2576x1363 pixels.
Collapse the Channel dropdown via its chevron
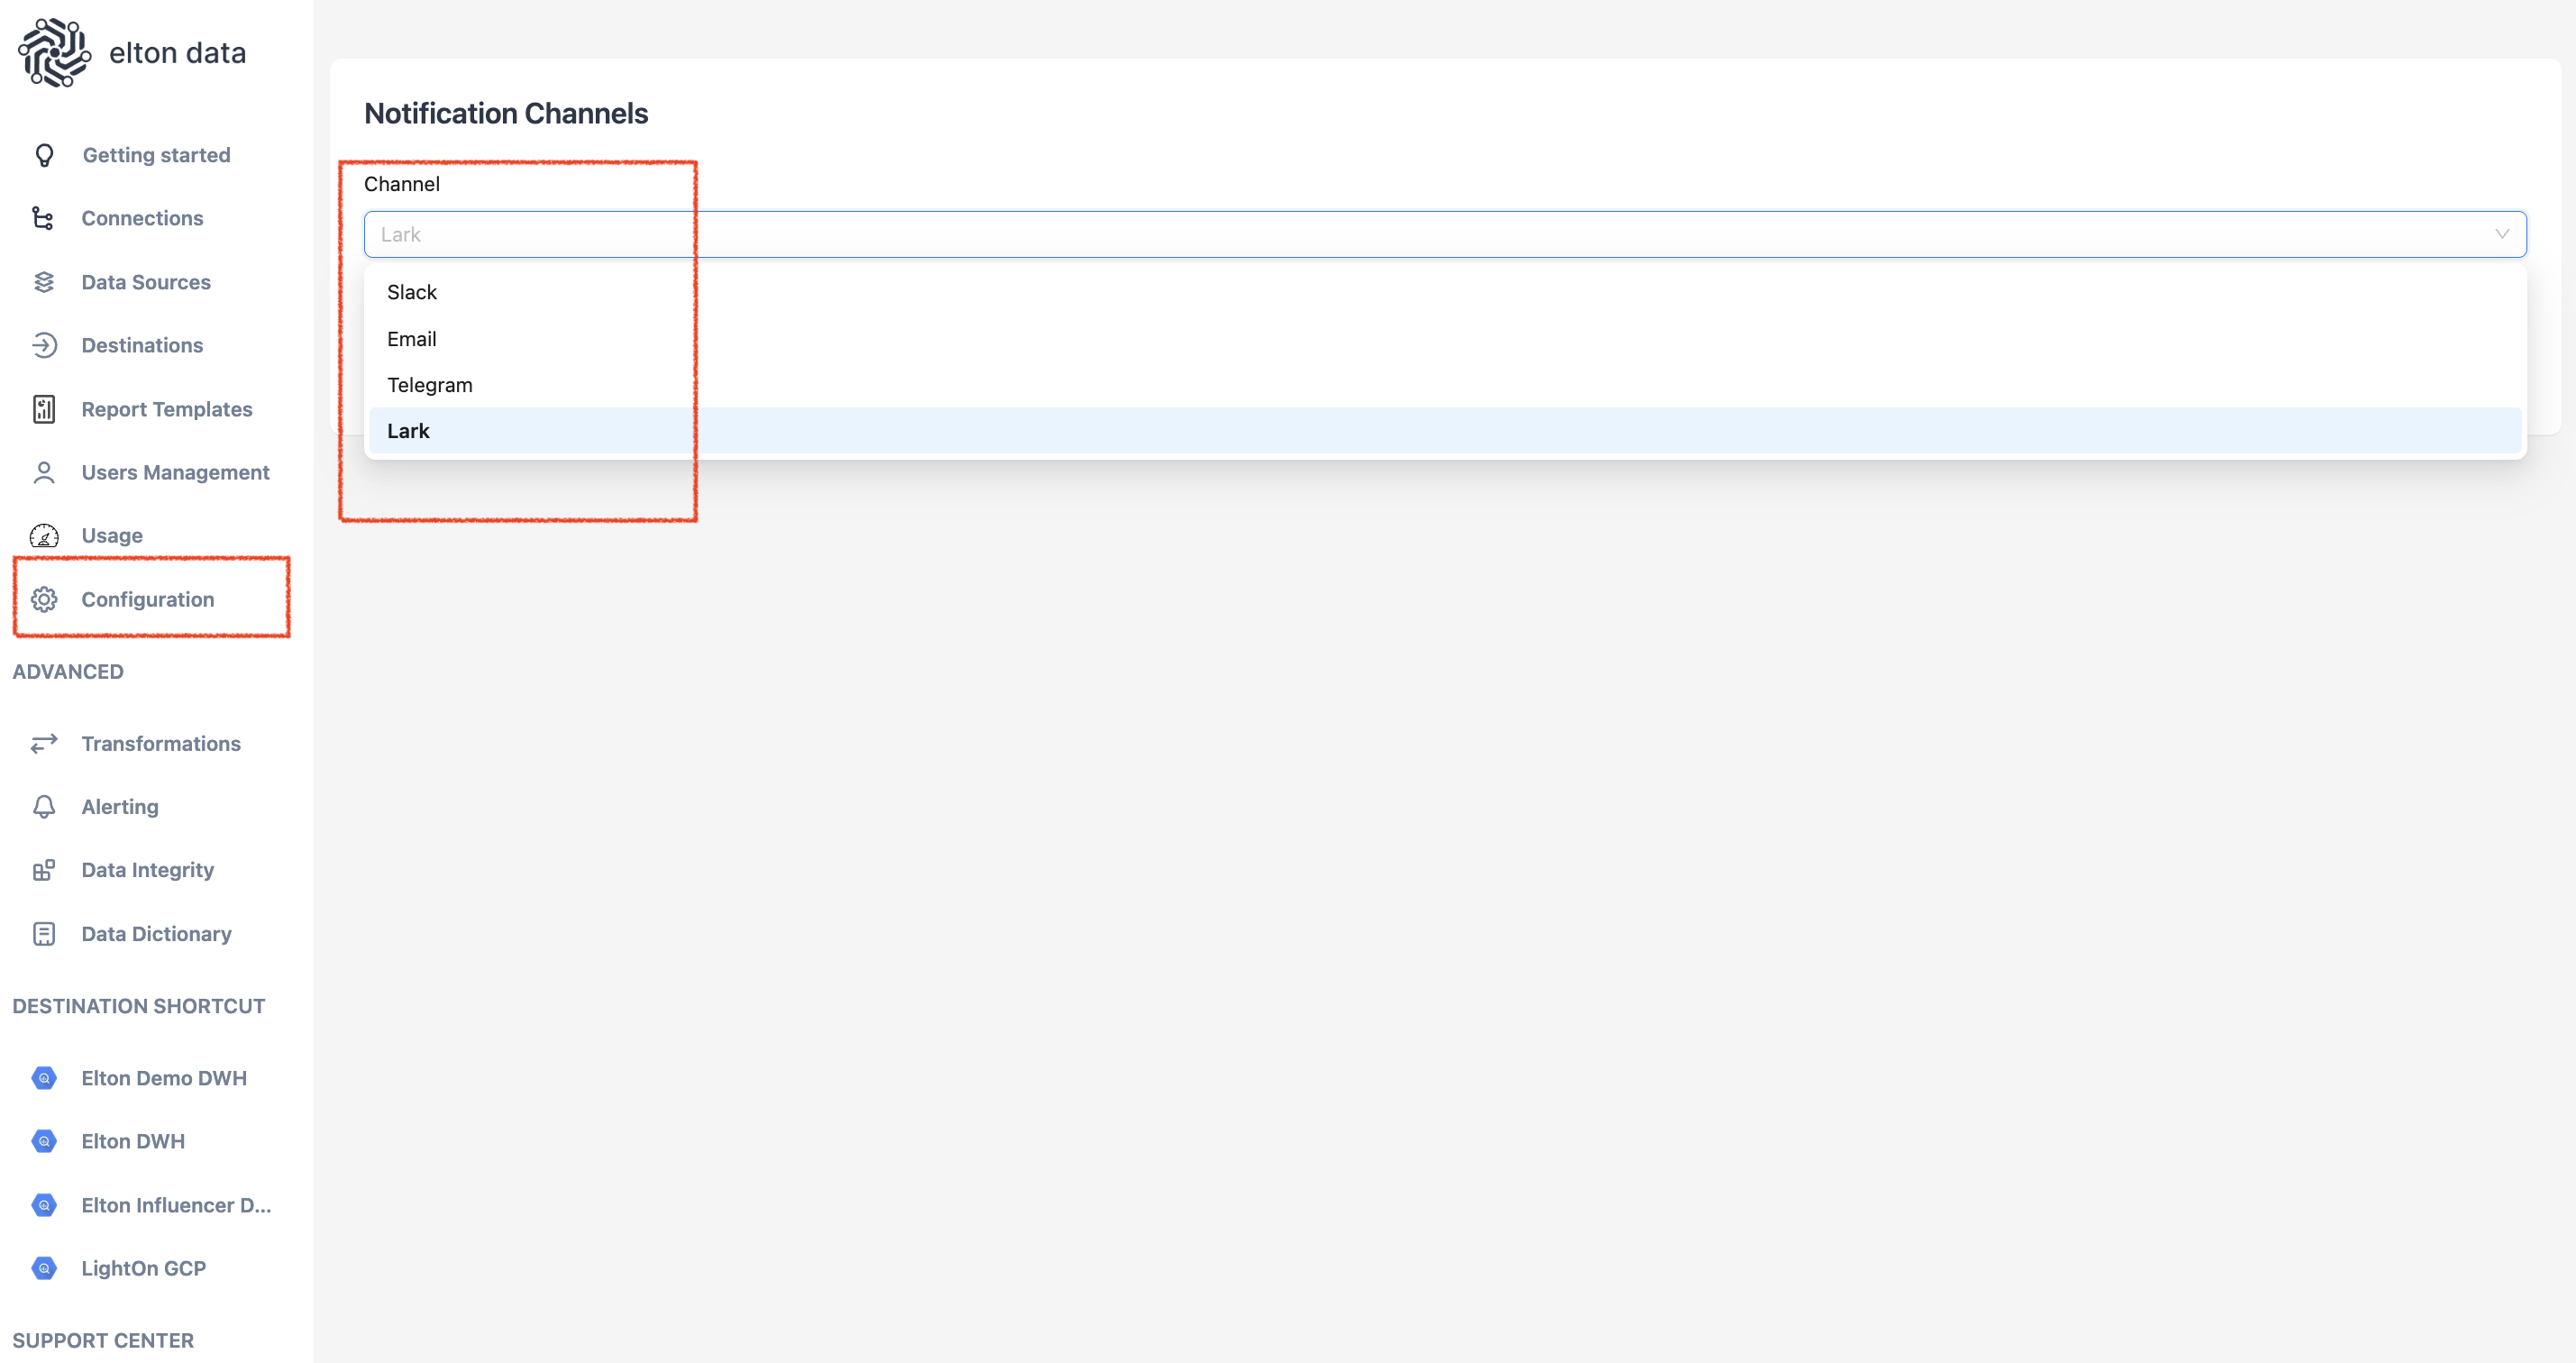[x=2502, y=234]
